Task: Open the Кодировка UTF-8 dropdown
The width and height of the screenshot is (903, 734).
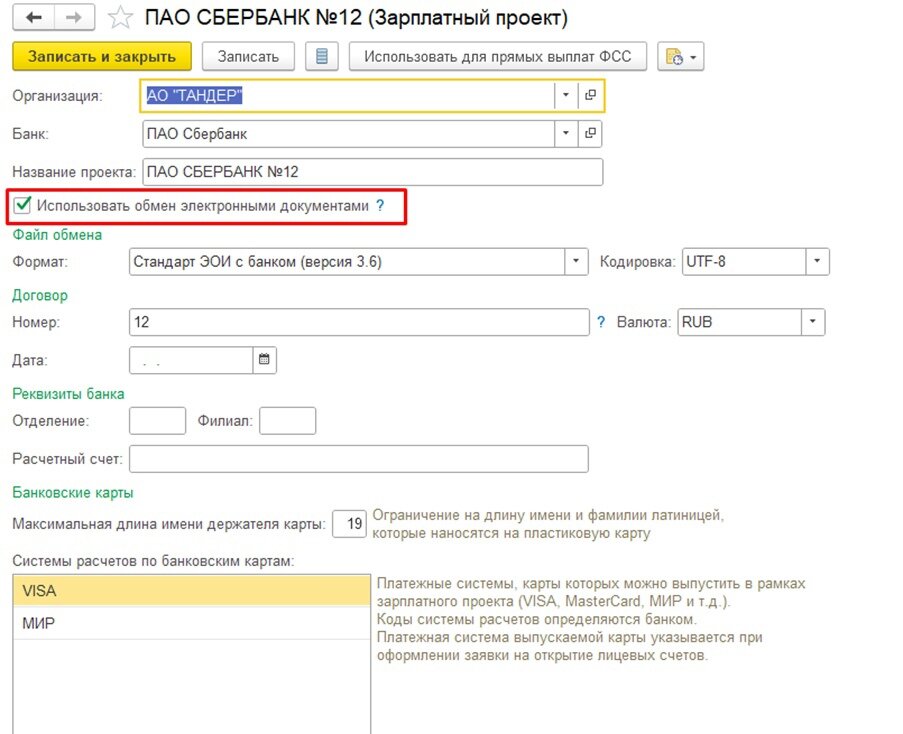Action: pyautogui.click(x=817, y=261)
